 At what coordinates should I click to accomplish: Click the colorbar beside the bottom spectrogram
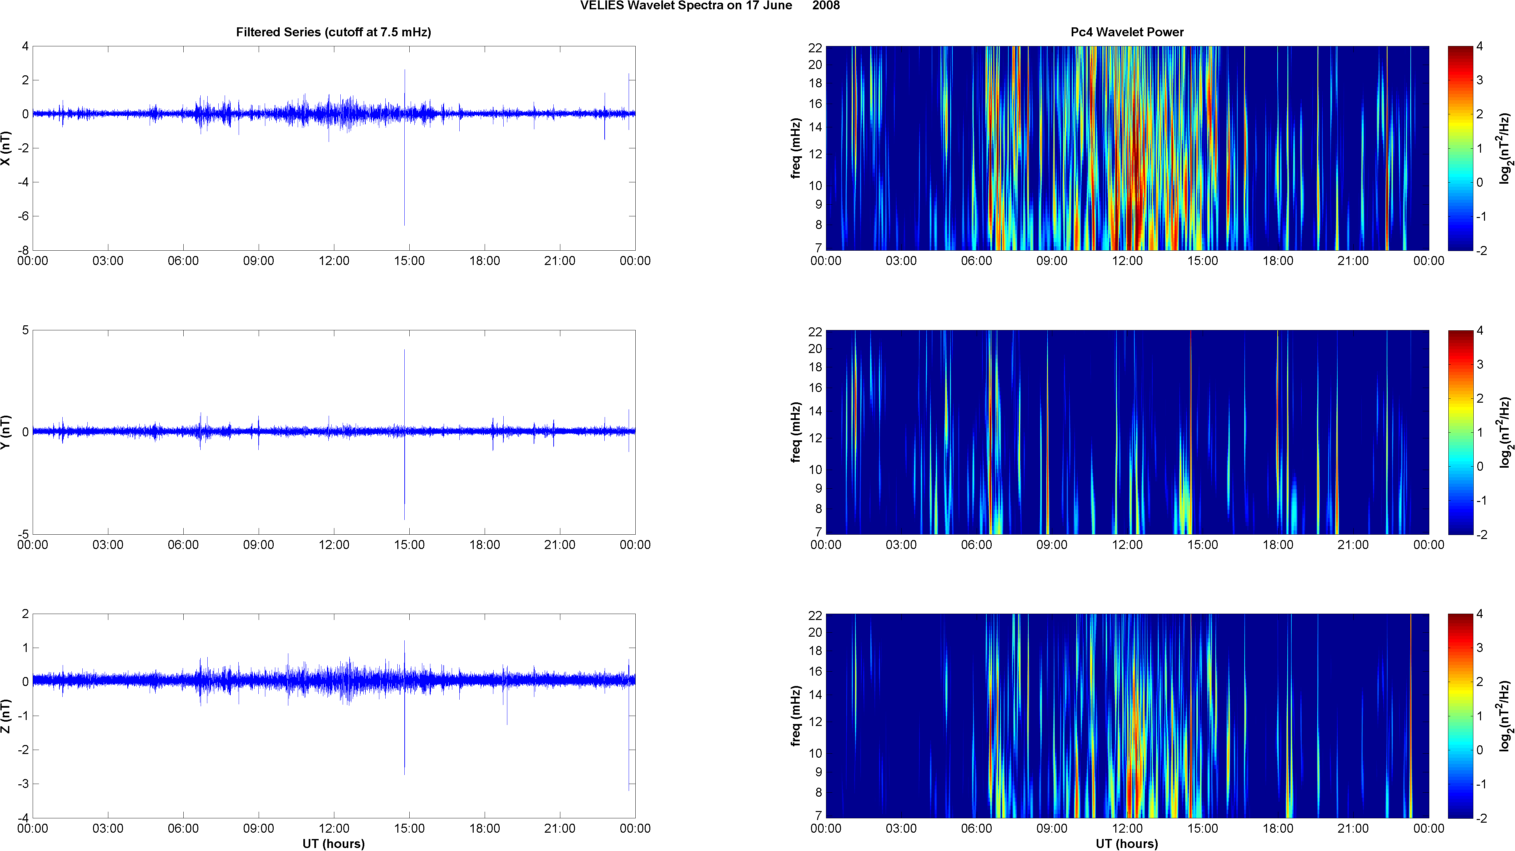pos(1460,716)
